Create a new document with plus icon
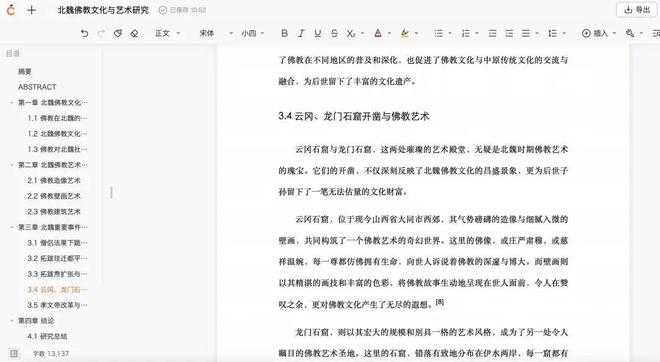Image resolution: width=660 pixels, height=362 pixels. pyautogui.click(x=32, y=10)
